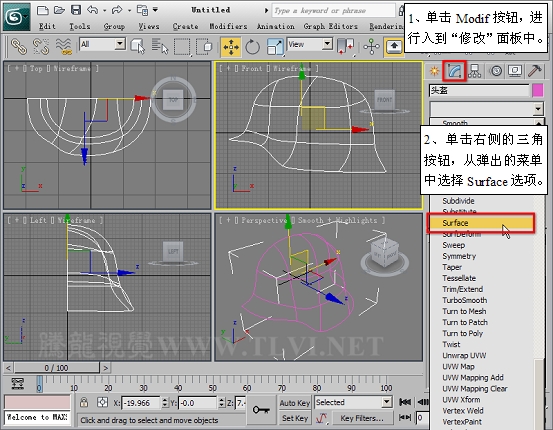The image size is (553, 430).
Task: Open the Display panel monitor tab
Action: coord(515,71)
